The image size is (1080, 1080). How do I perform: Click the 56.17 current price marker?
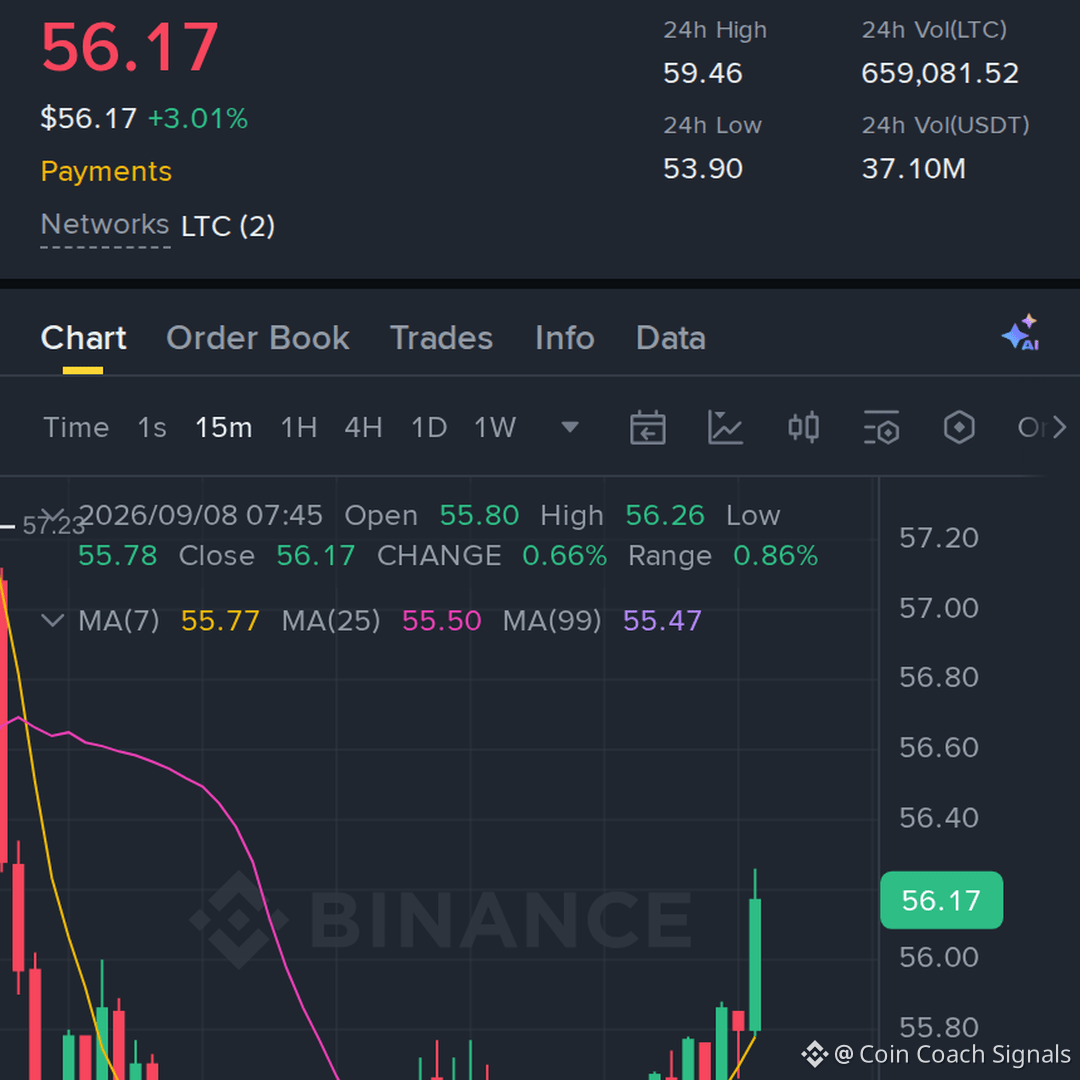pos(941,900)
